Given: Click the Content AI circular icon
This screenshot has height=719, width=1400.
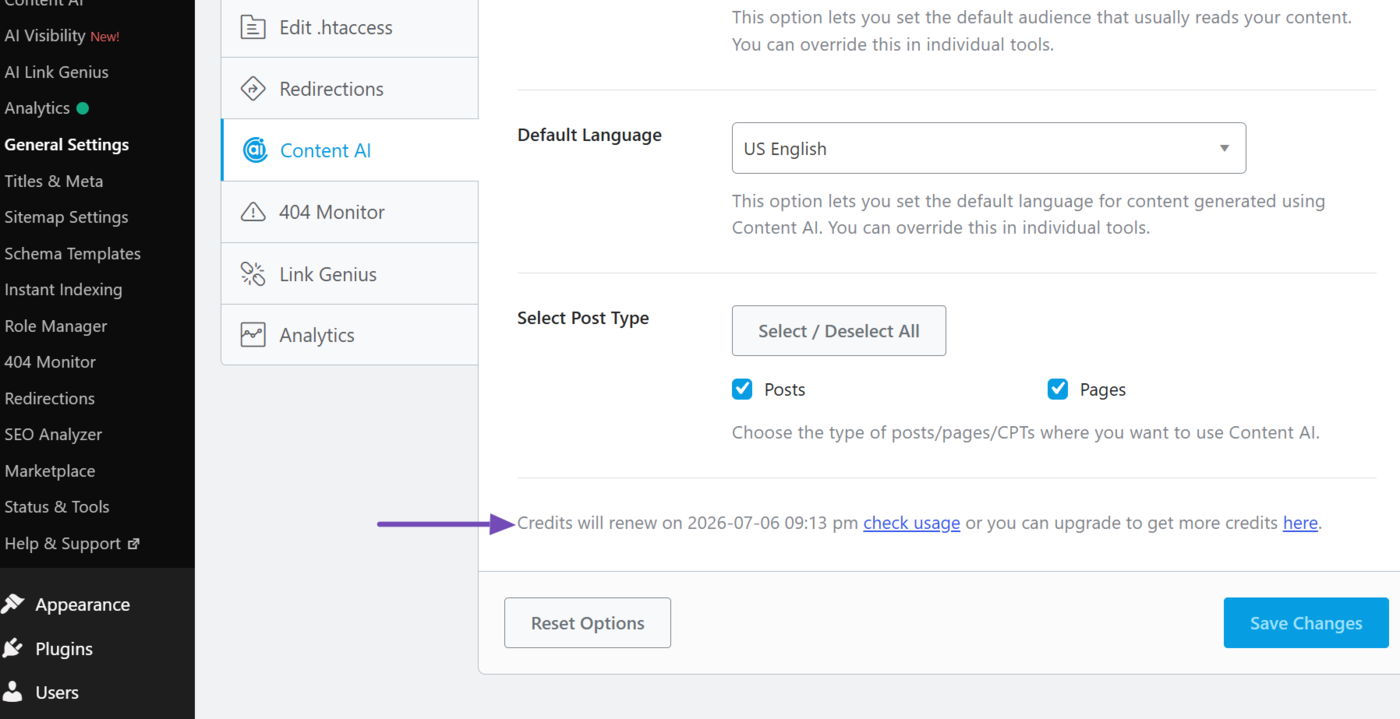Looking at the screenshot, I should [x=255, y=150].
